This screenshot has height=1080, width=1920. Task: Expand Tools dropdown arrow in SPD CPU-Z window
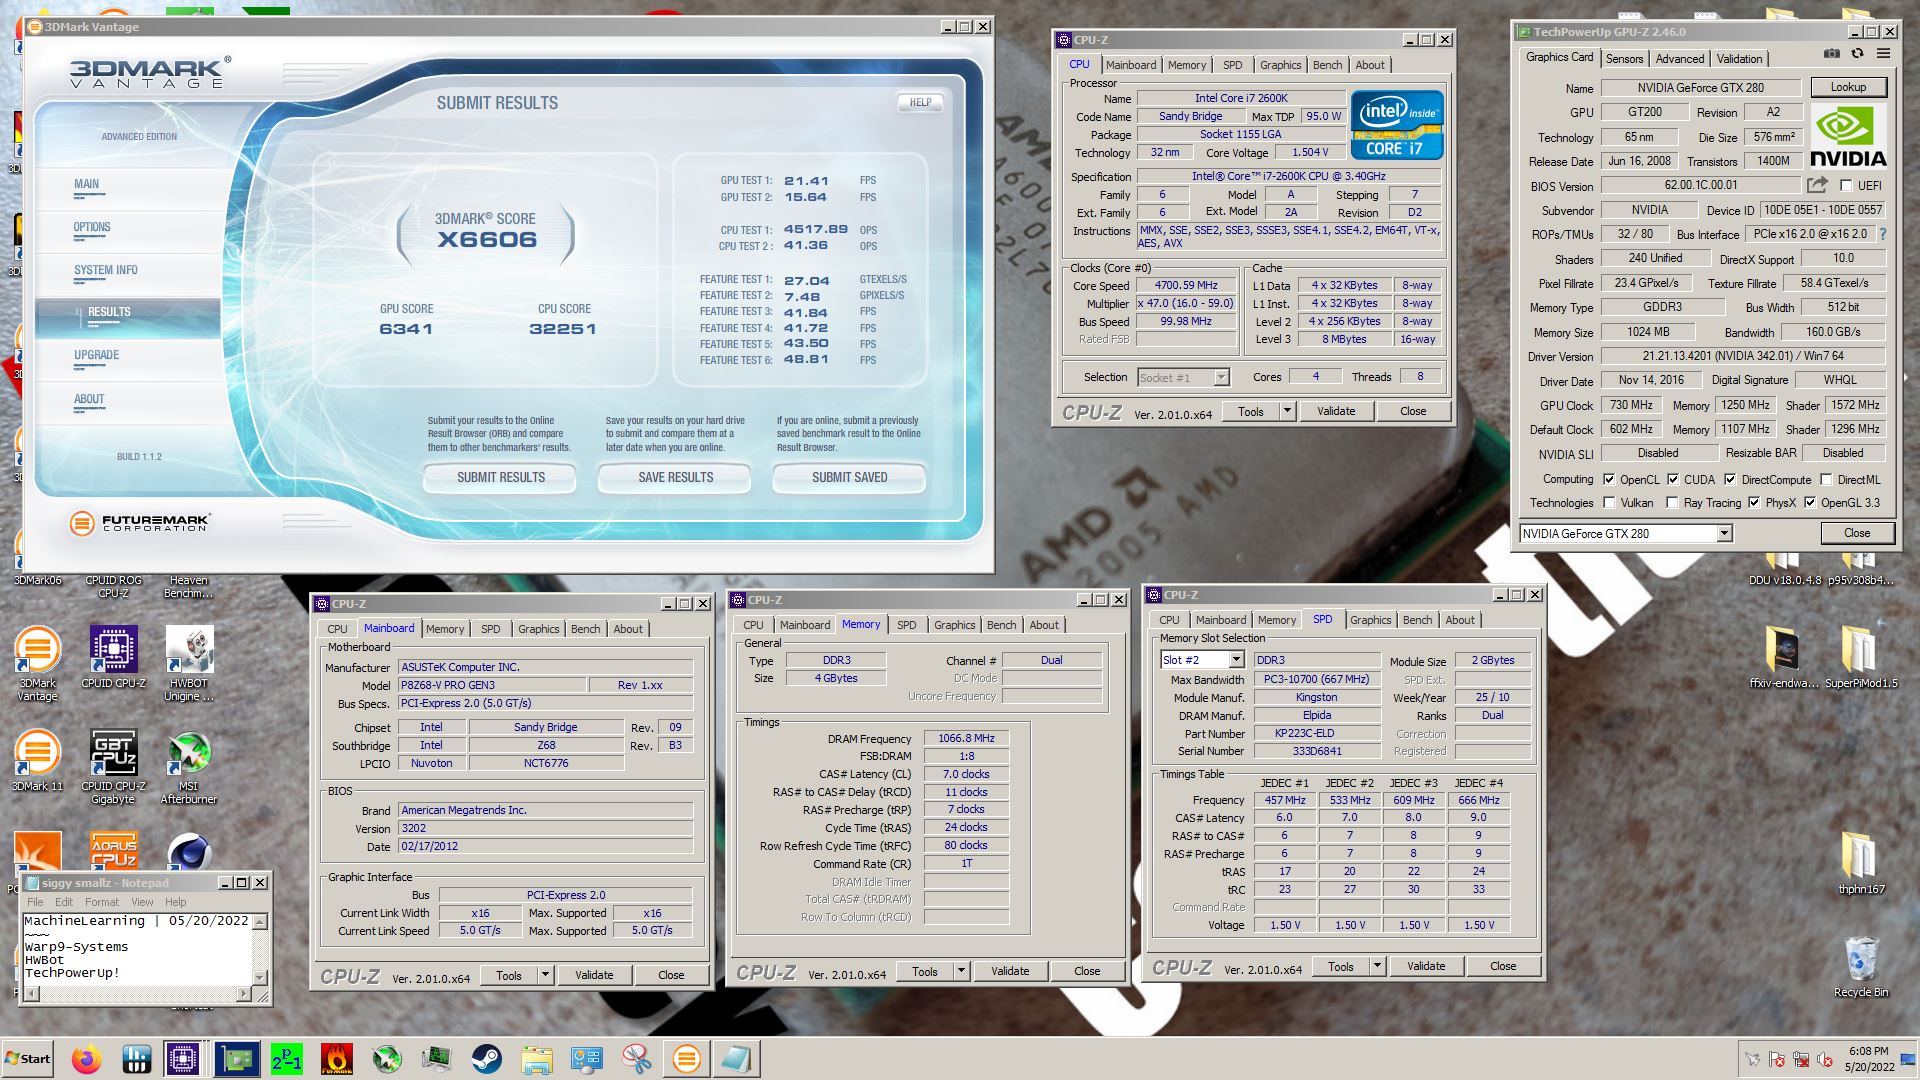click(x=1377, y=966)
